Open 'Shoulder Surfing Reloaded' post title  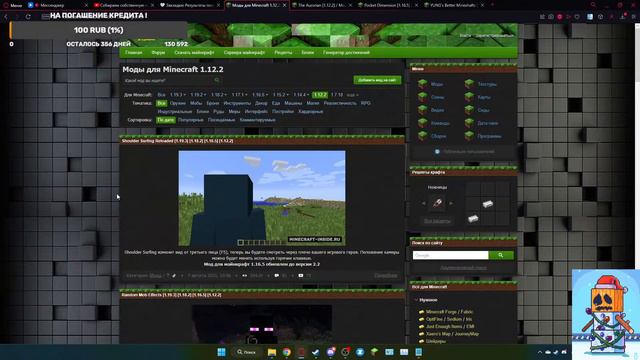[x=178, y=141]
